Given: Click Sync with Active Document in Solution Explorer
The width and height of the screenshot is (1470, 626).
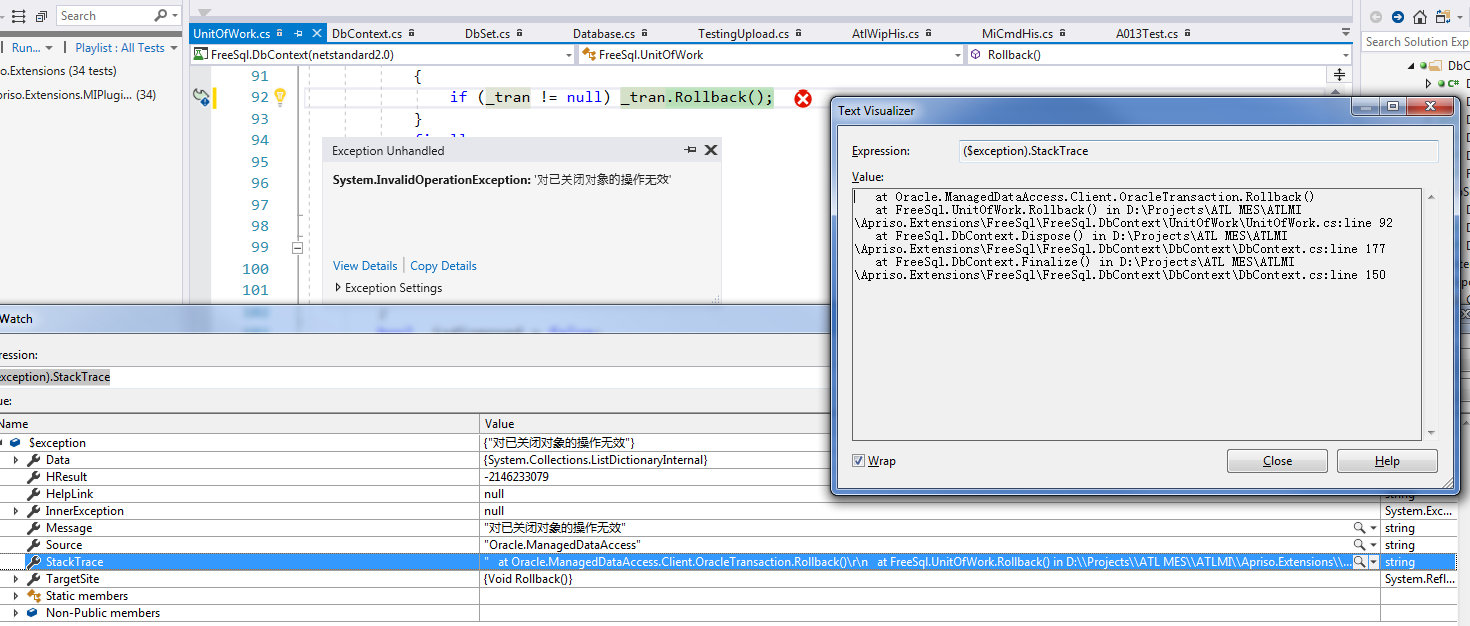Looking at the screenshot, I should click(1442, 16).
